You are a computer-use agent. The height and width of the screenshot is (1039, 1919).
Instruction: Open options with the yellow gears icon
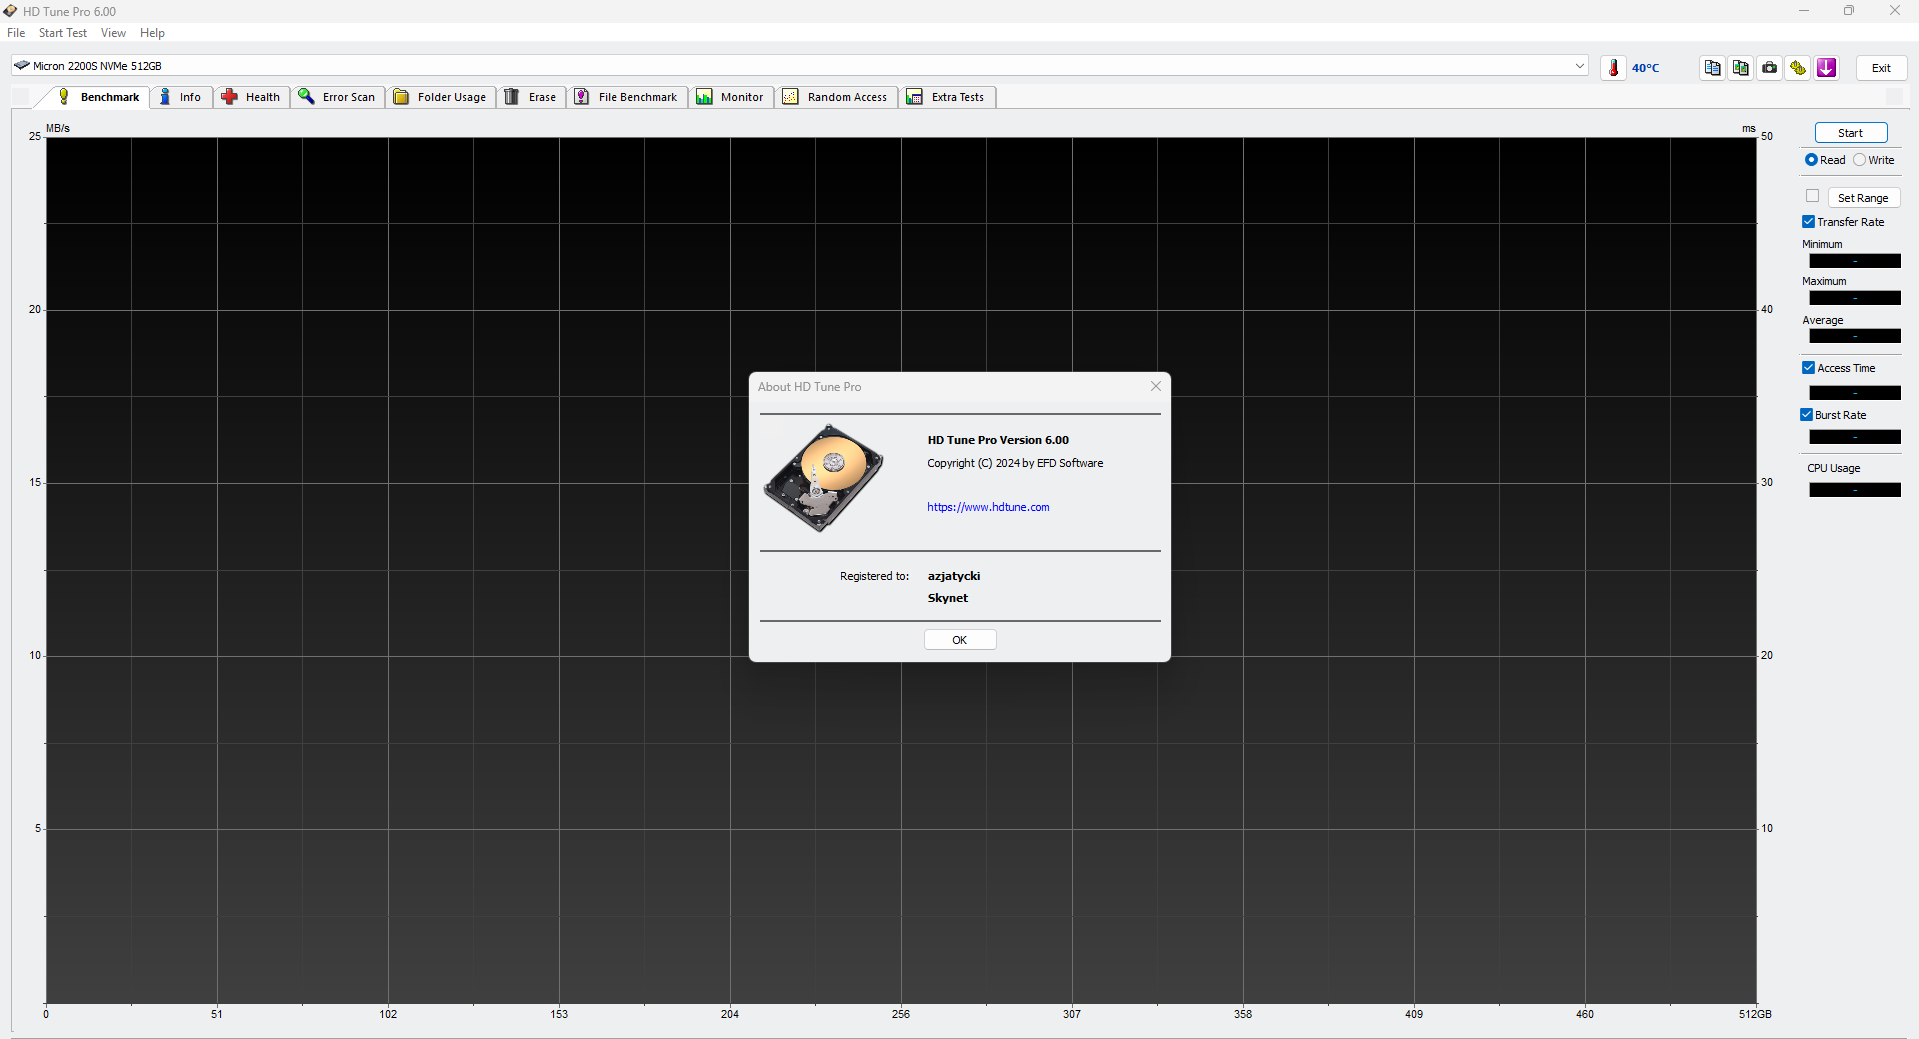[1798, 68]
